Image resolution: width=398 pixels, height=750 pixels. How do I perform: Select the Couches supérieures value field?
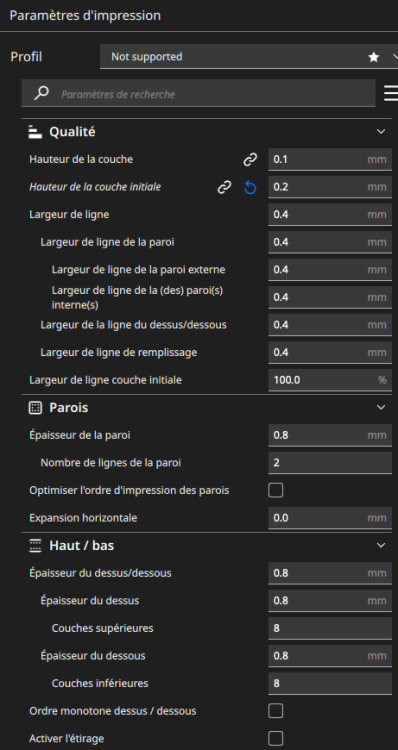point(330,628)
